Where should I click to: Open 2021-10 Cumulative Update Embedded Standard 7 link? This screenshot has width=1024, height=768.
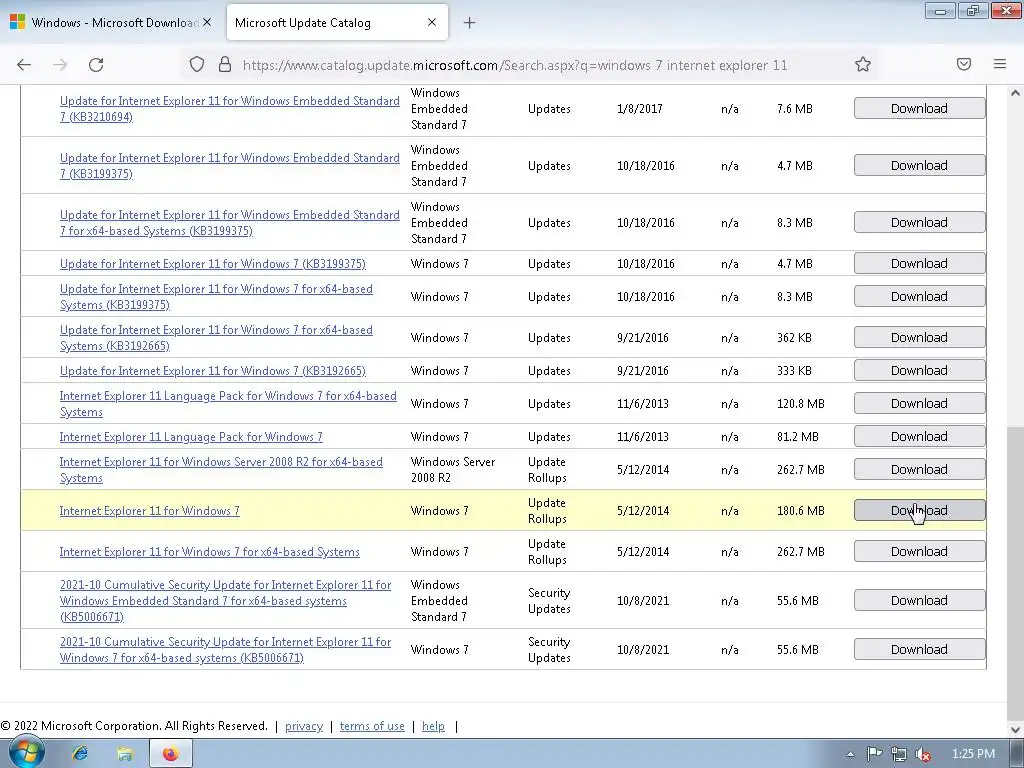(x=225, y=601)
